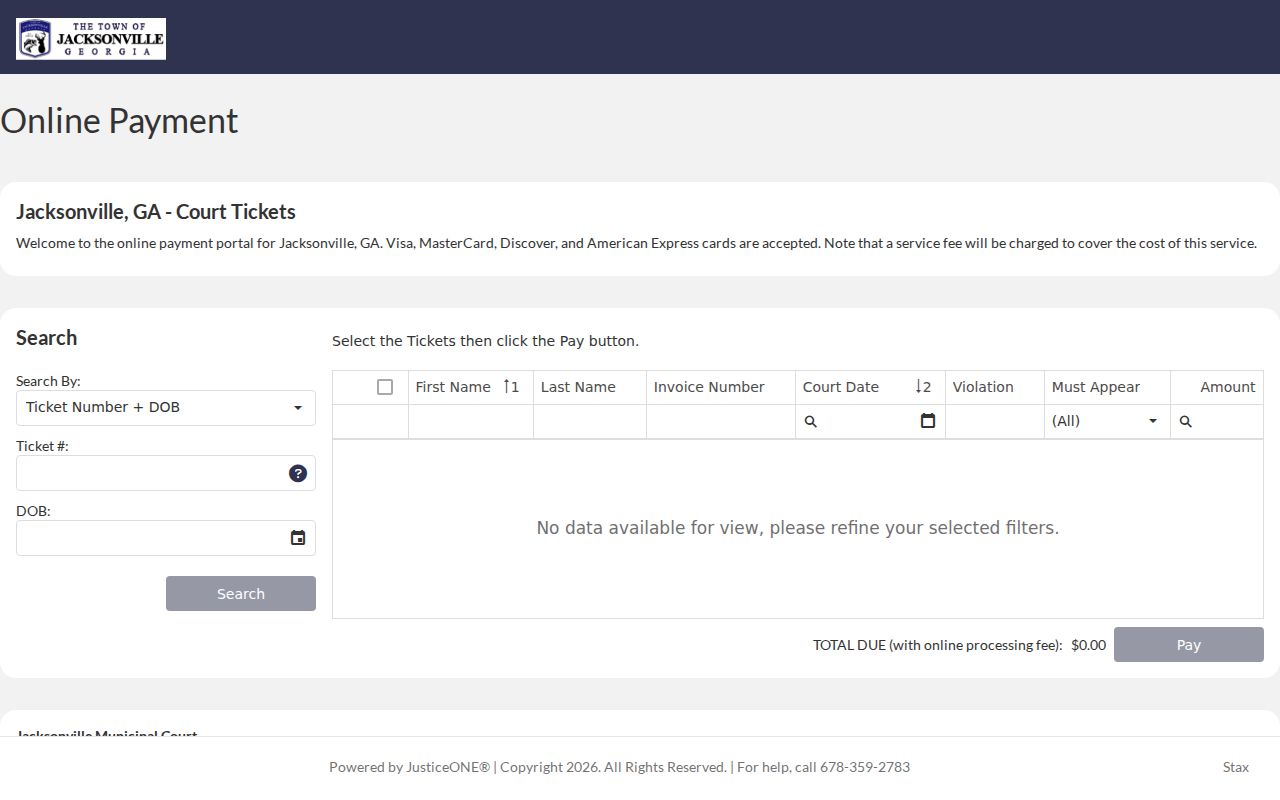This screenshot has height=800, width=1280.
Task: Click the 'No data available for view' message
Action: point(798,528)
